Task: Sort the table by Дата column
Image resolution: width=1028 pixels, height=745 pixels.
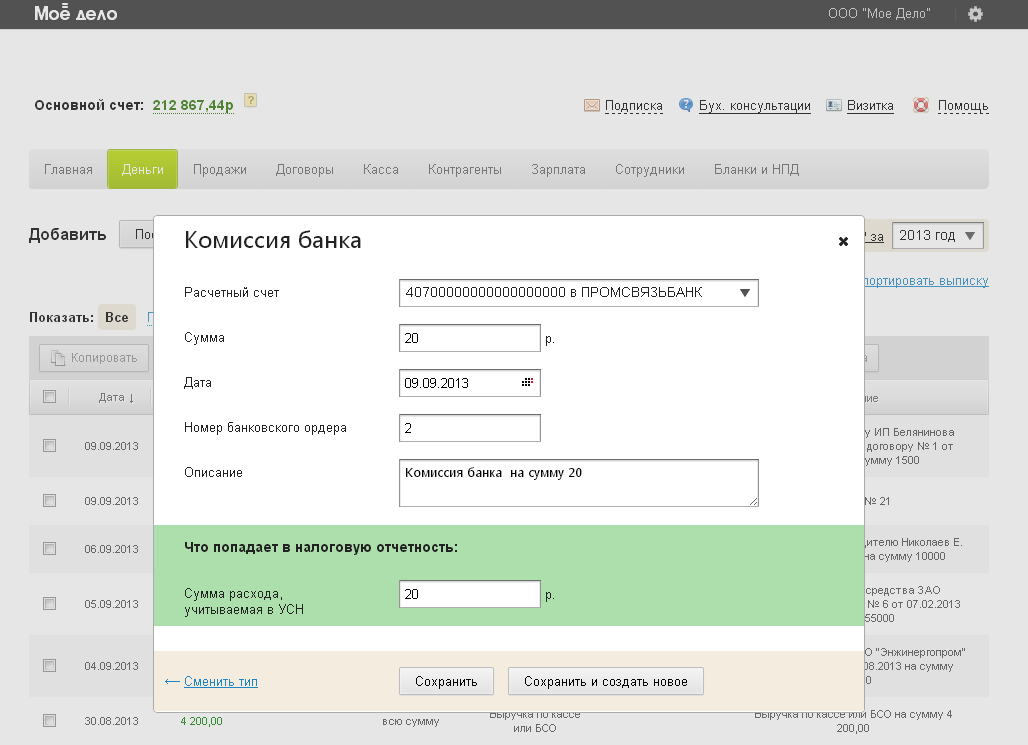Action: (x=116, y=397)
